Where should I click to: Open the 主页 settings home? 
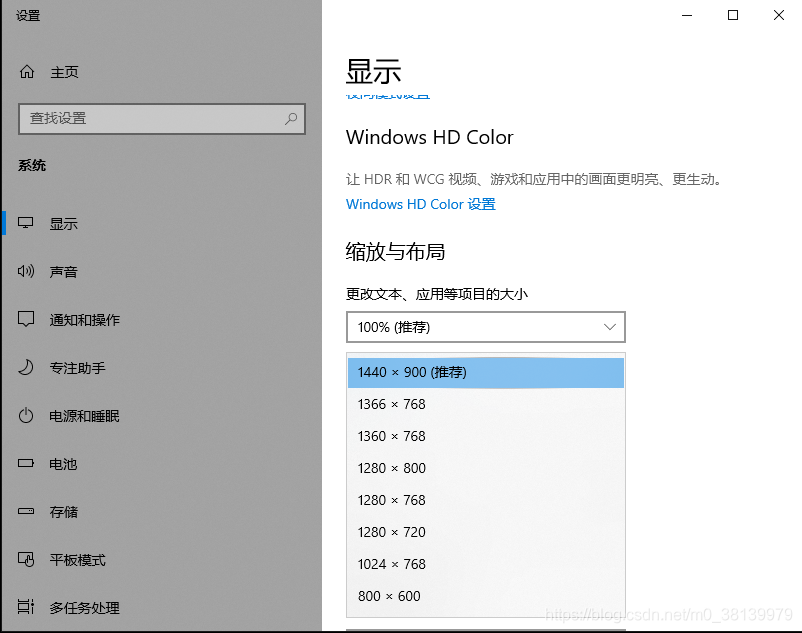point(64,72)
